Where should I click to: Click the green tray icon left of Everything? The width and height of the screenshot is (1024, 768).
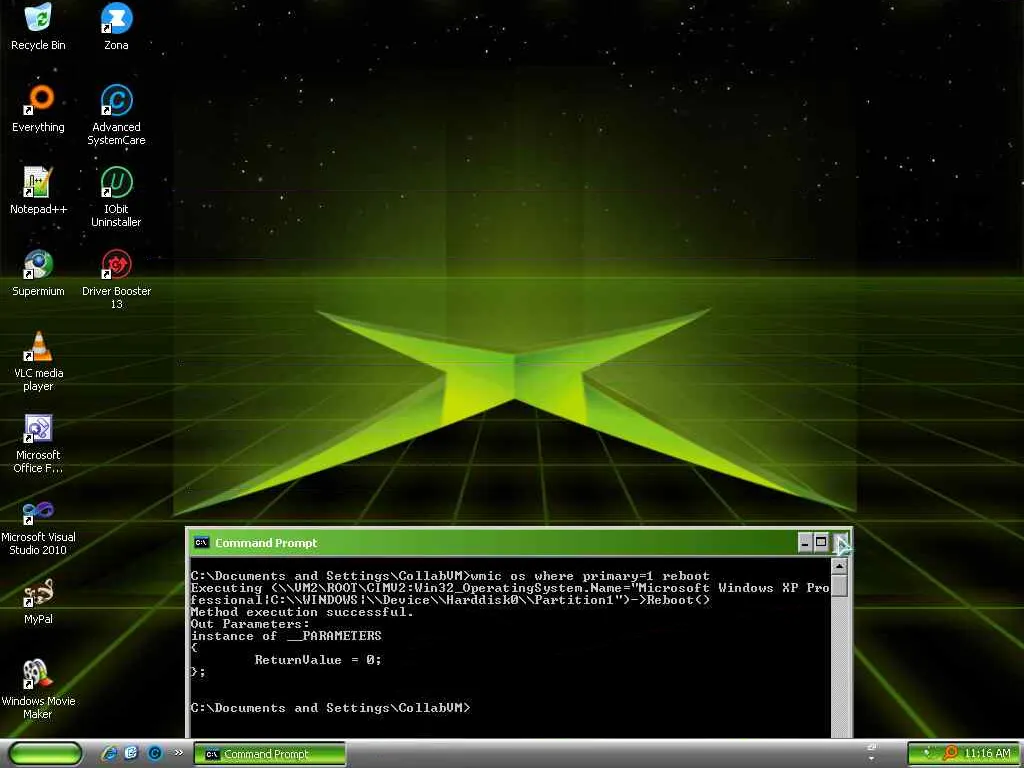coord(926,753)
